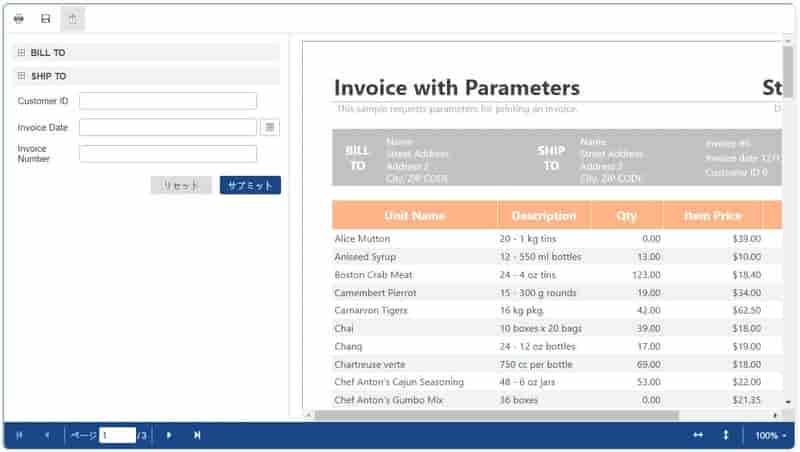This screenshot has height=452, width=800.
Task: Click the Camembert Pierrot row name
Action: click(375, 292)
